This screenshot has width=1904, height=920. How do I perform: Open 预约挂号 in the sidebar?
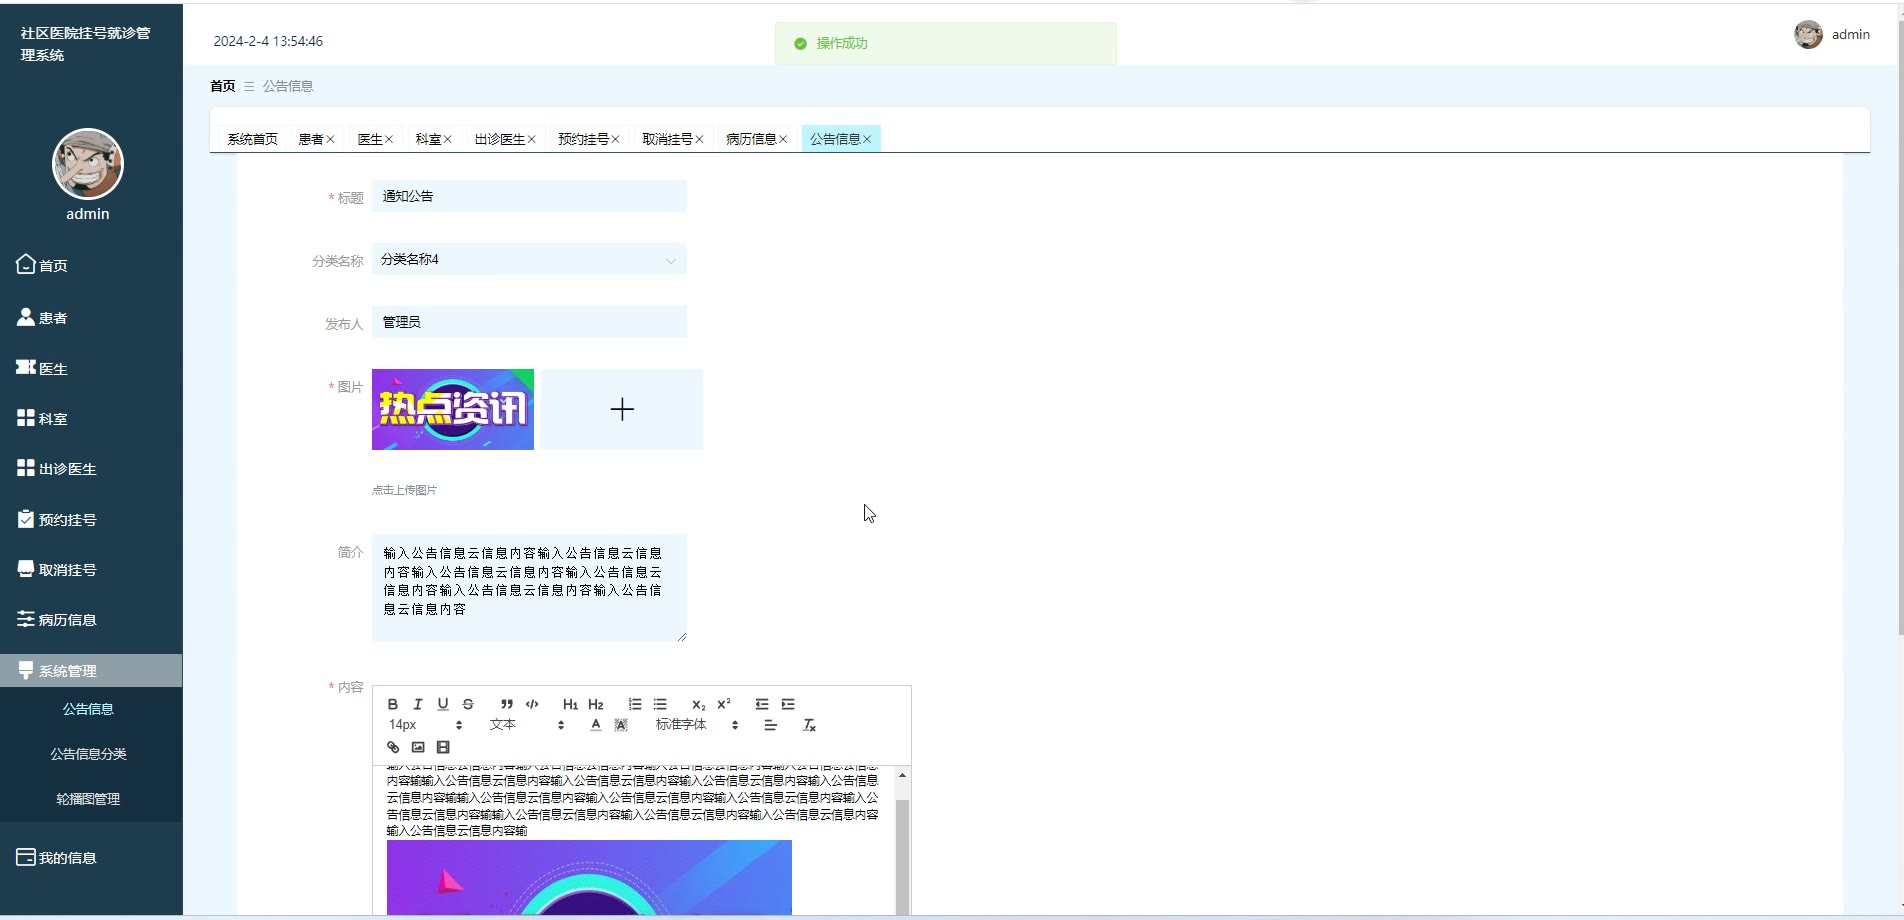[91, 519]
